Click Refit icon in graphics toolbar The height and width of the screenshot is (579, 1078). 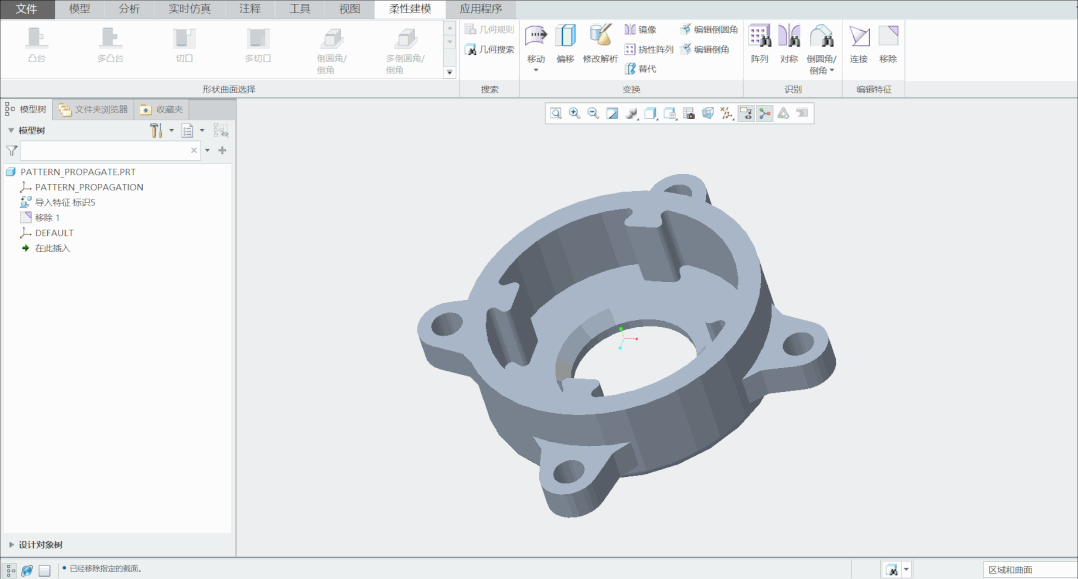pos(556,113)
